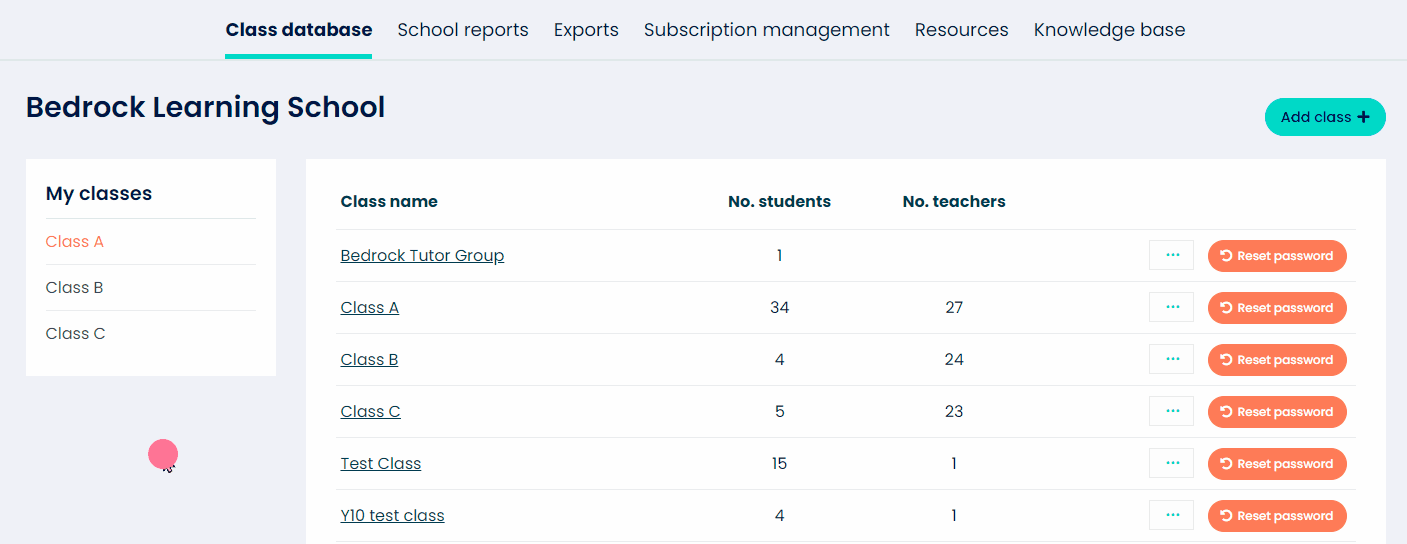The image size is (1407, 544).
Task: Select Class B in My classes sidebar
Action: (74, 288)
